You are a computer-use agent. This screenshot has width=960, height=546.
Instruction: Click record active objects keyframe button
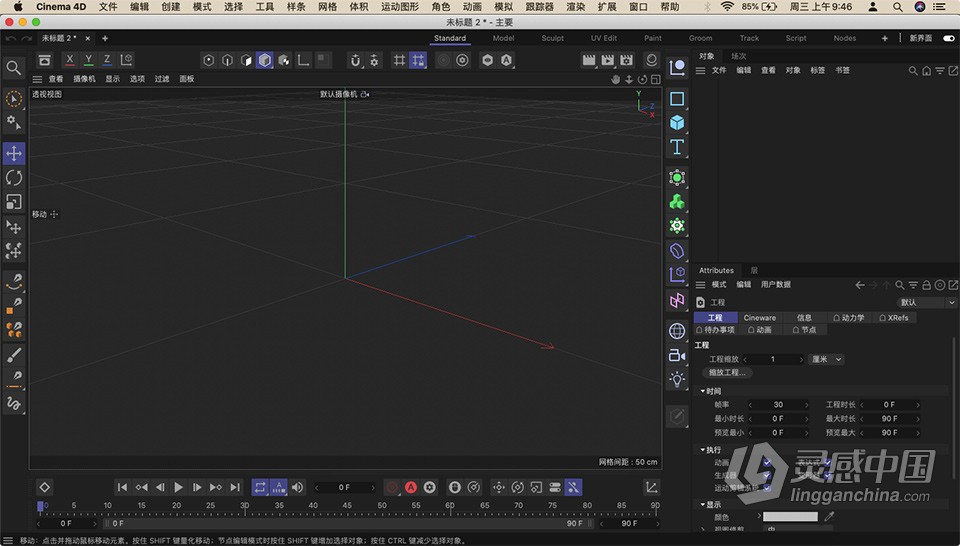click(x=392, y=487)
